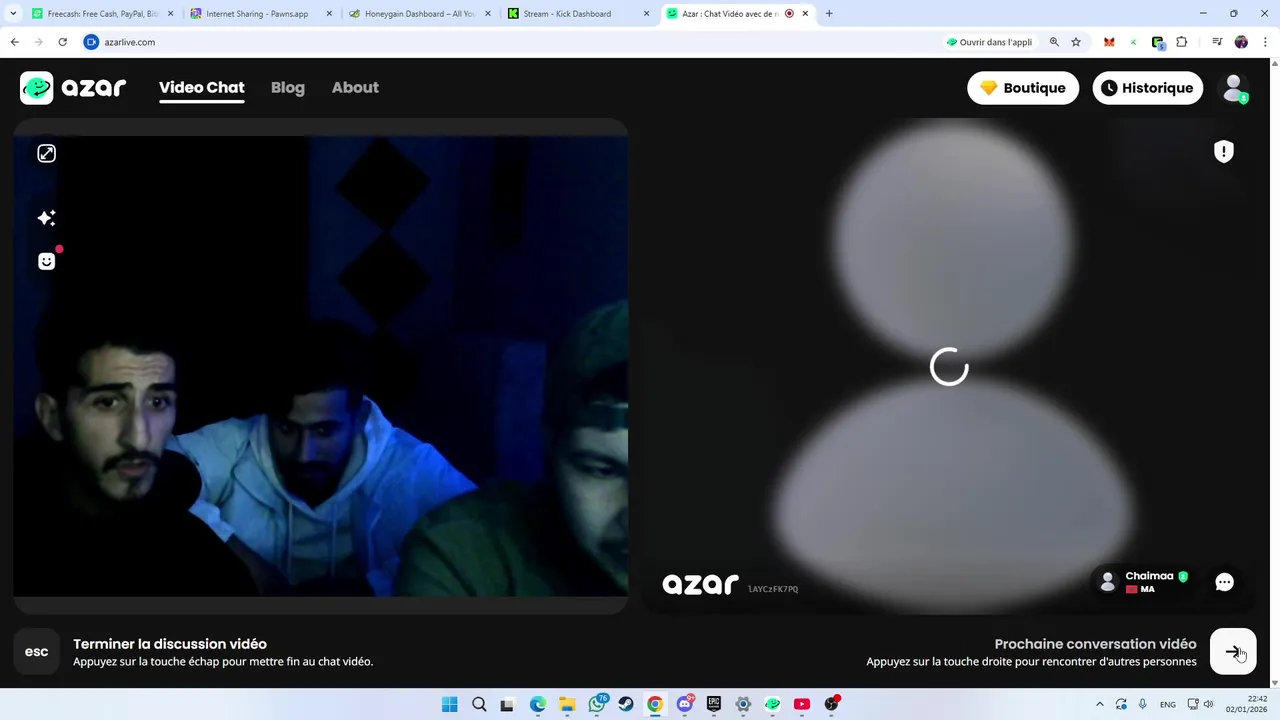Screen dimensions: 1280x720
Task: Open Steam from taskbar
Action: click(x=625, y=704)
